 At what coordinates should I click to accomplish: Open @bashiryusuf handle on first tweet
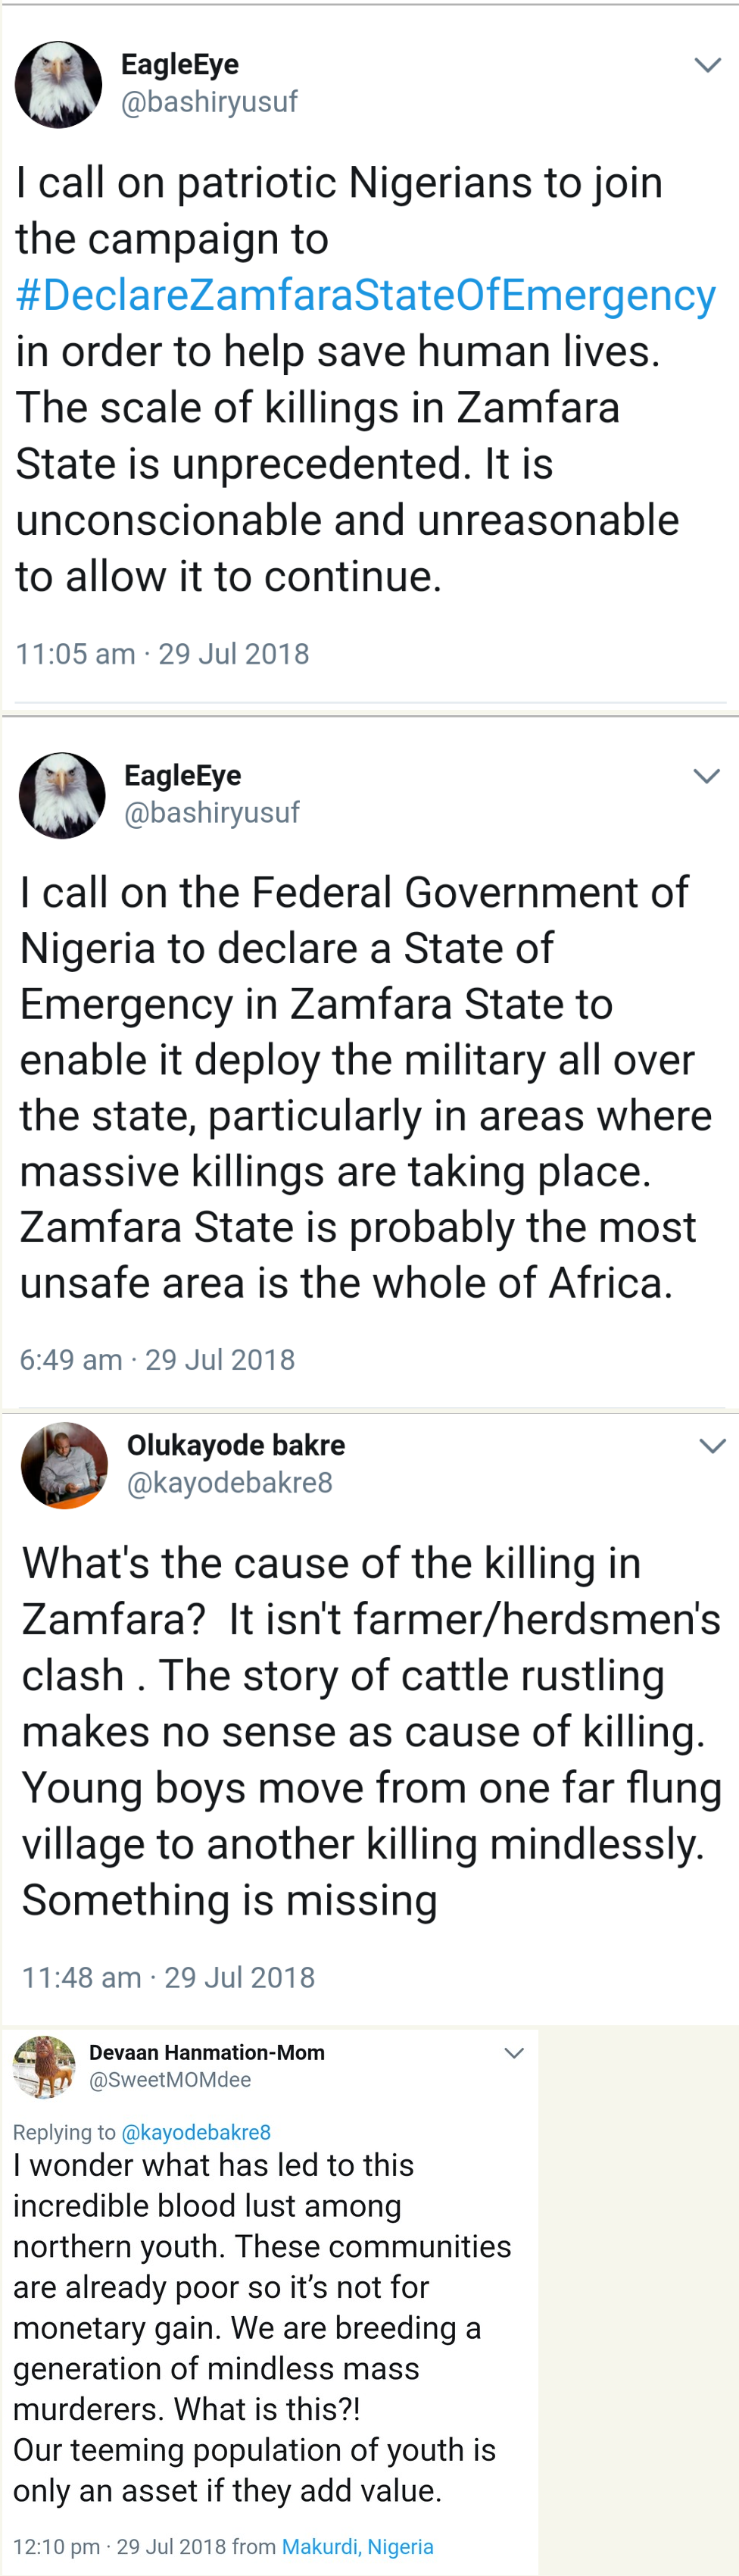209,102
